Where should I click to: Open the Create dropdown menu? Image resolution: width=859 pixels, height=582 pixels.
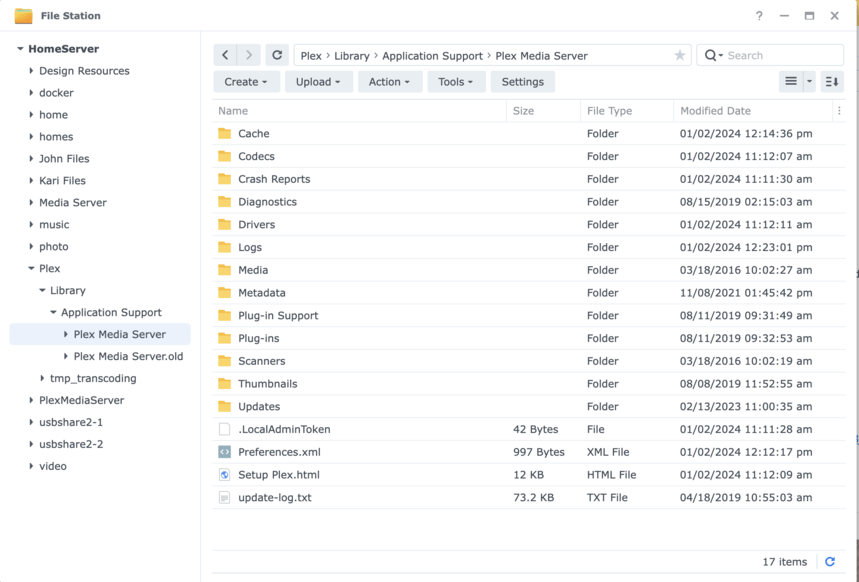pos(247,82)
